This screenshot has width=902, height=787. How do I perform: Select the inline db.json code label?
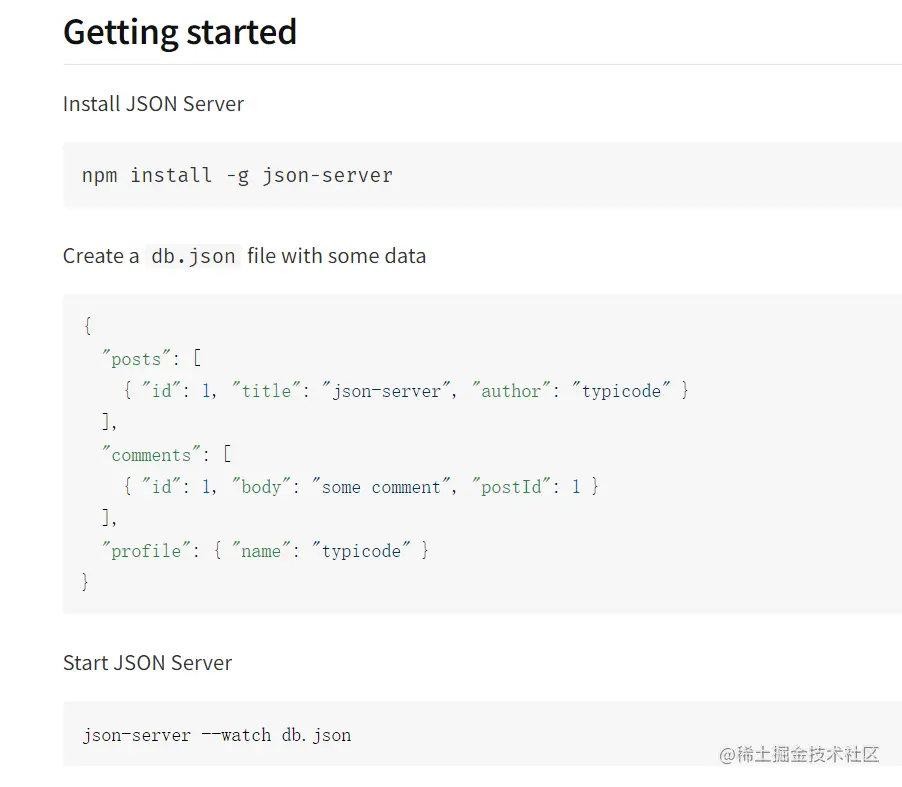tap(193, 256)
